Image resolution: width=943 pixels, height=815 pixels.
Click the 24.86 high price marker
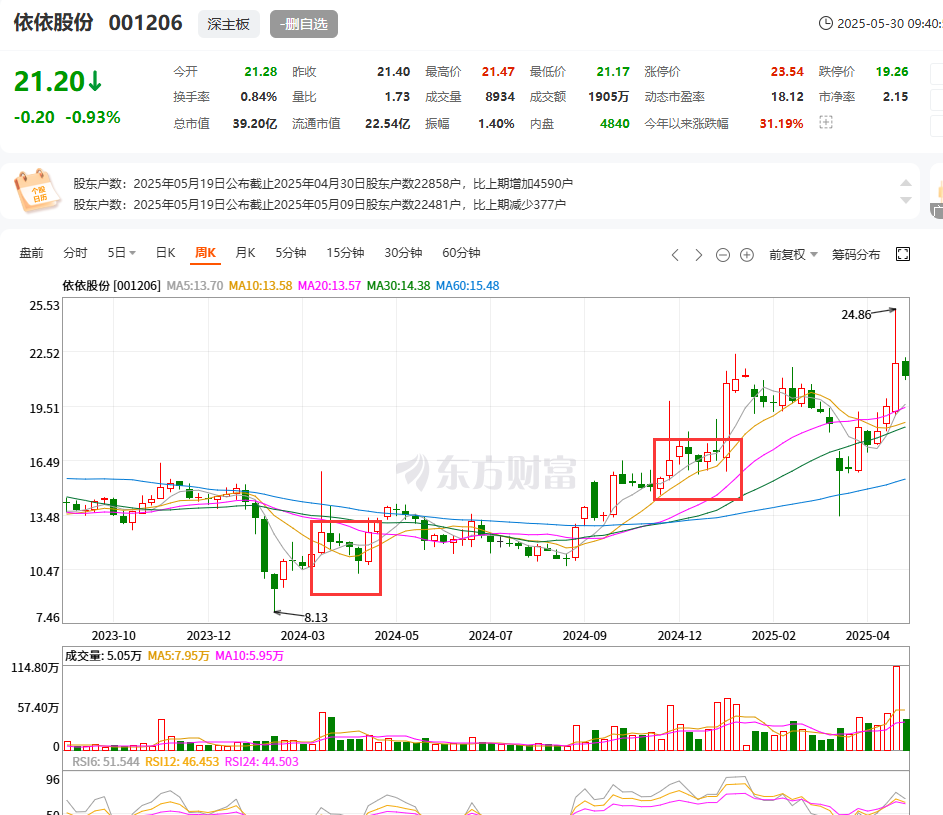coord(856,315)
